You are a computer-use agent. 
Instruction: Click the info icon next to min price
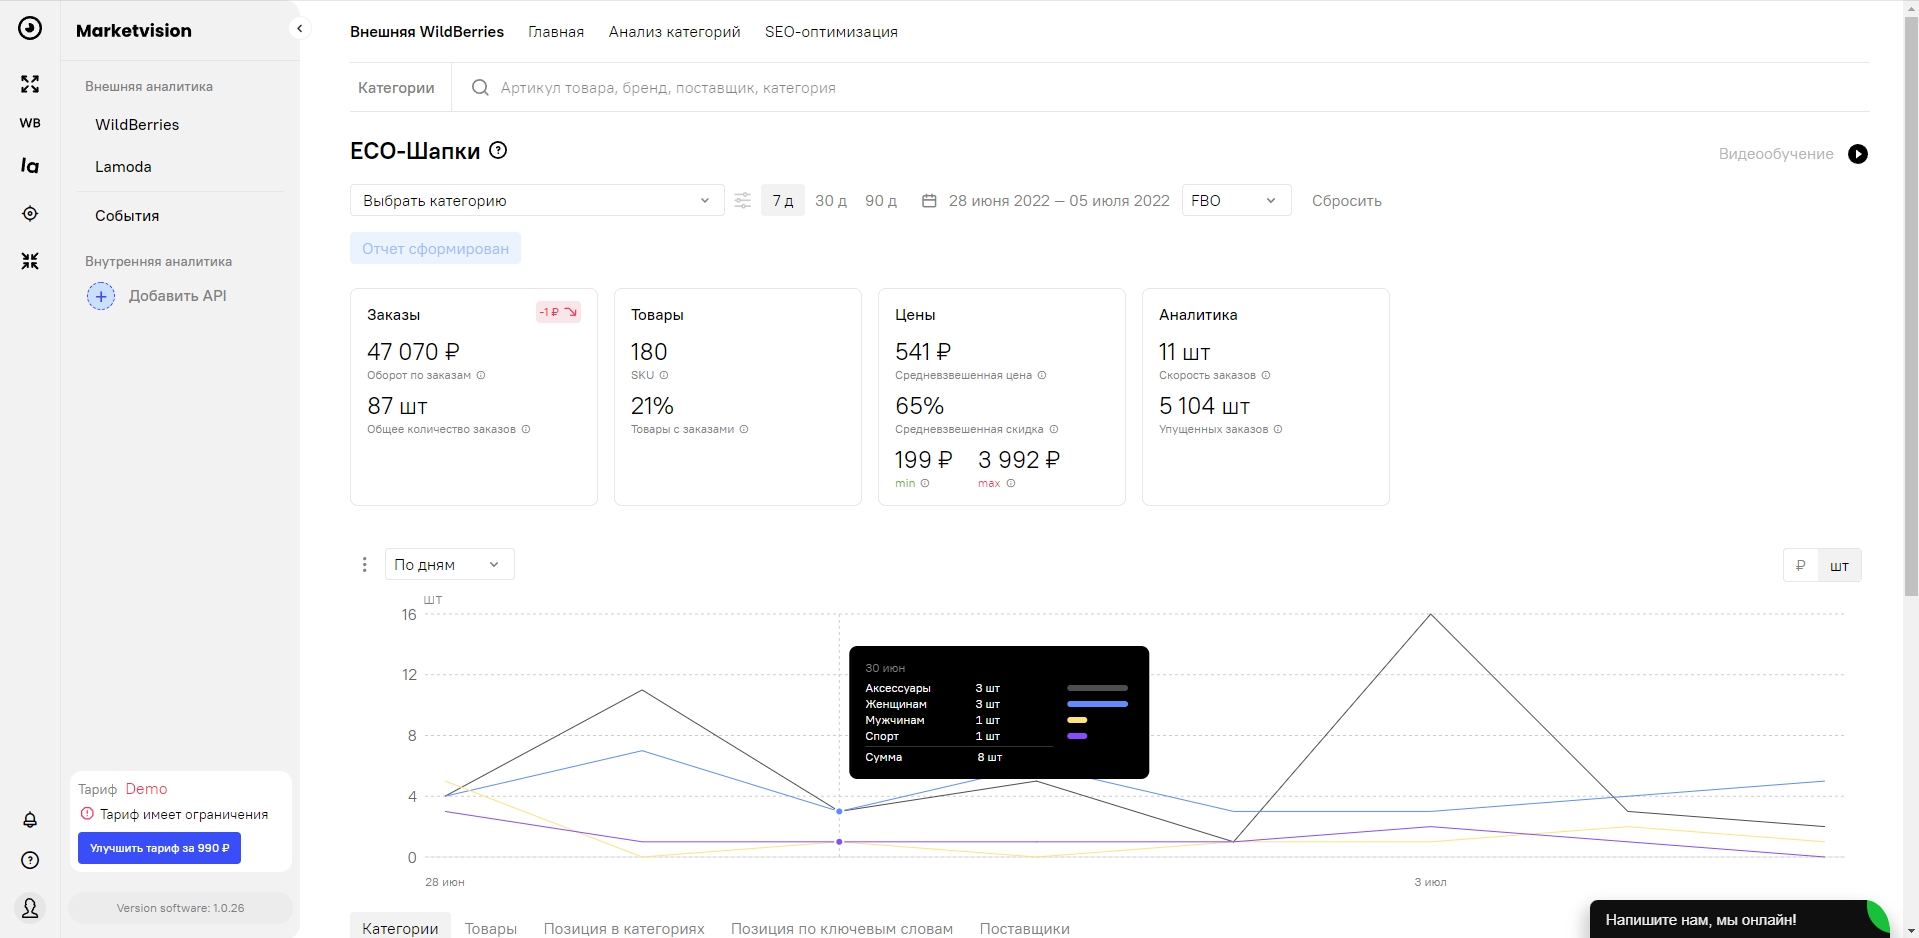pos(925,484)
